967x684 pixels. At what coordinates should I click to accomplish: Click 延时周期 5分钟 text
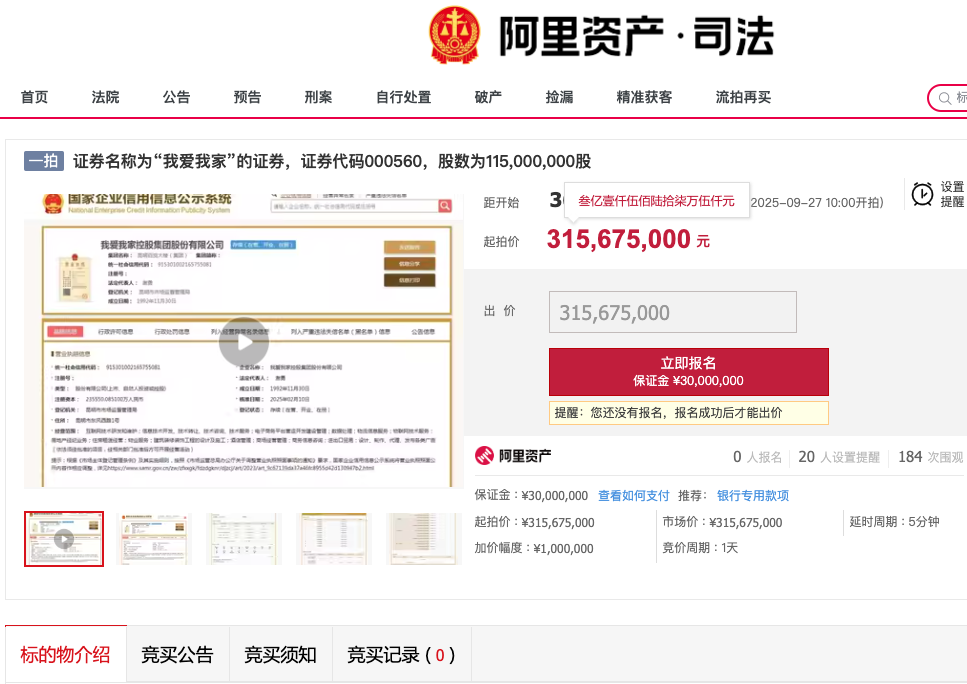coord(894,522)
